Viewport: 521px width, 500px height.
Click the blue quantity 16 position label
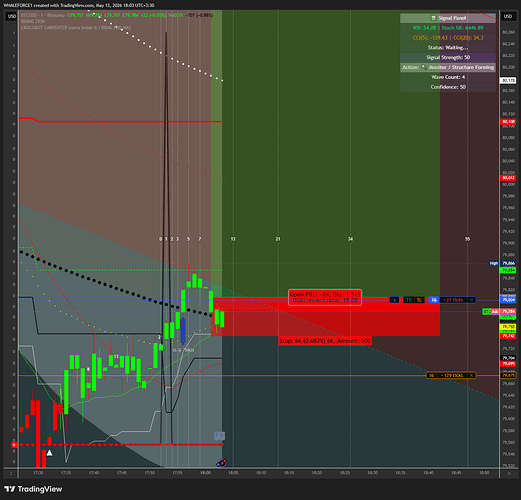tap(434, 300)
